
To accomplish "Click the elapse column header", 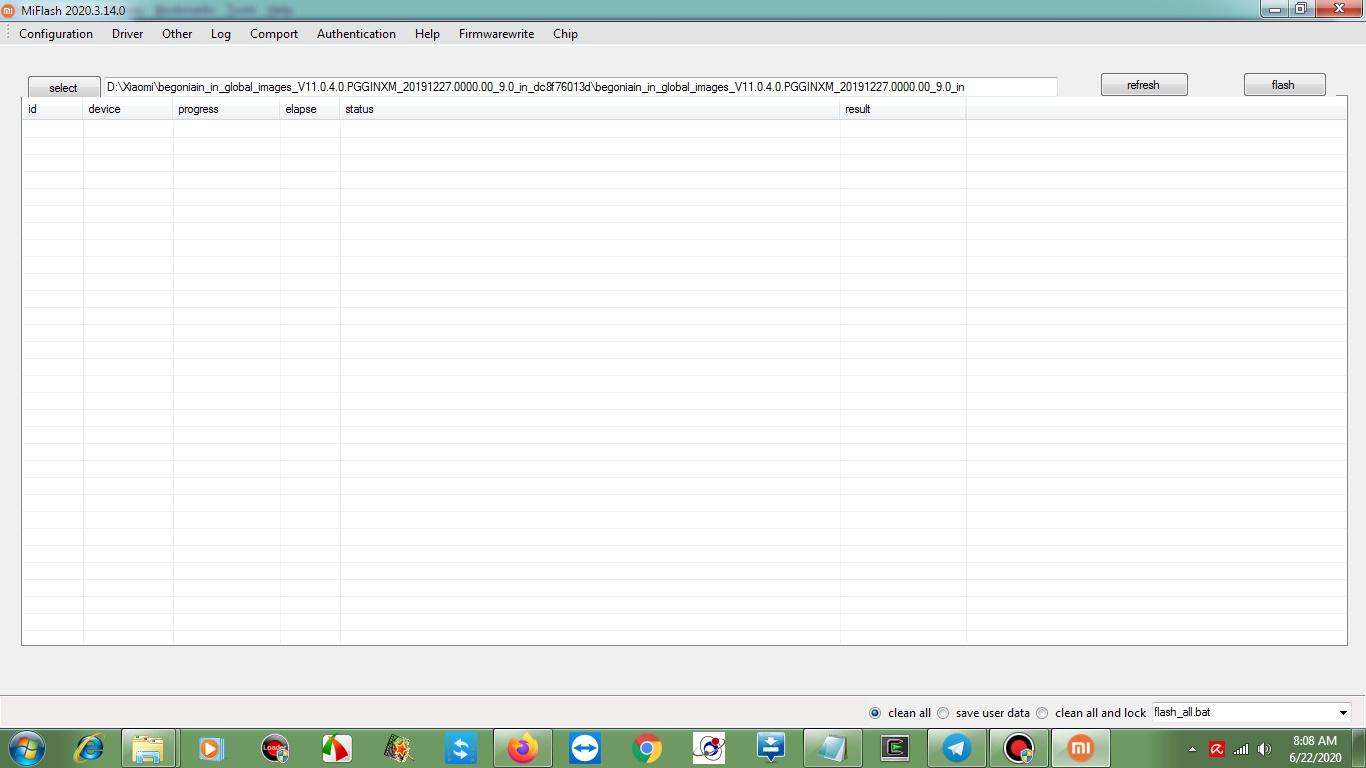I will pos(310,109).
